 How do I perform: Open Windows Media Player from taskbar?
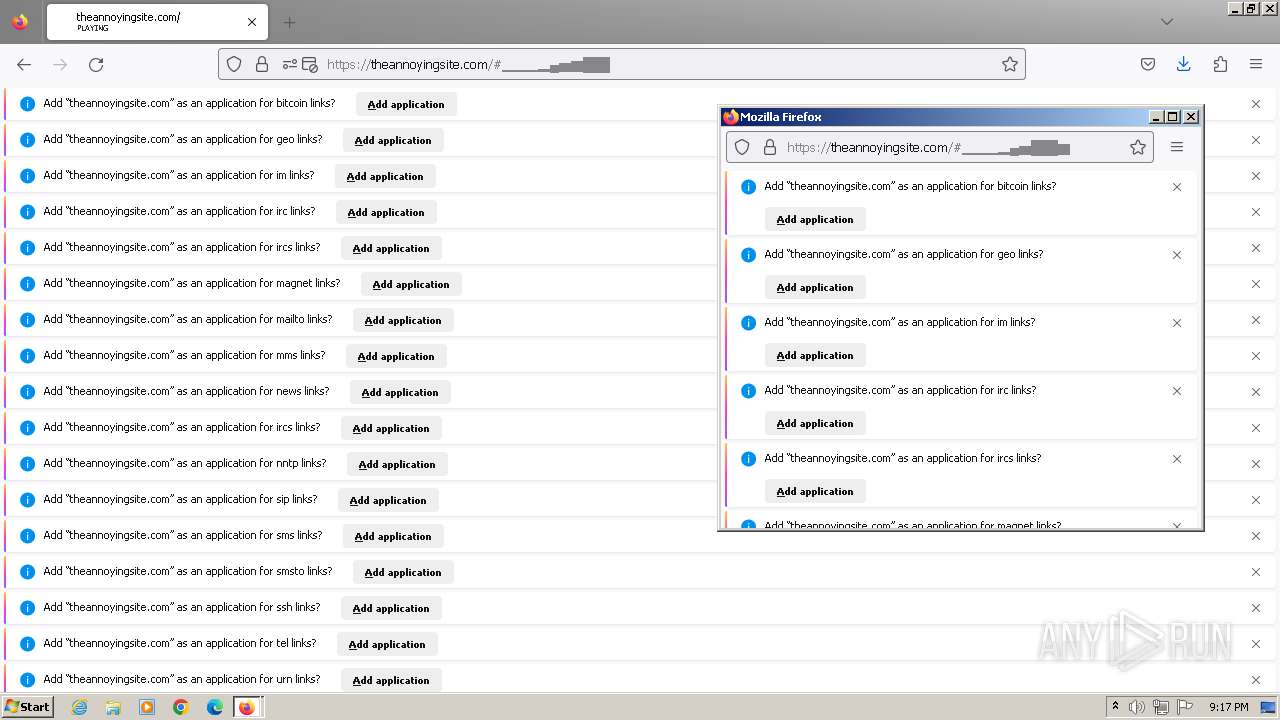pos(147,707)
